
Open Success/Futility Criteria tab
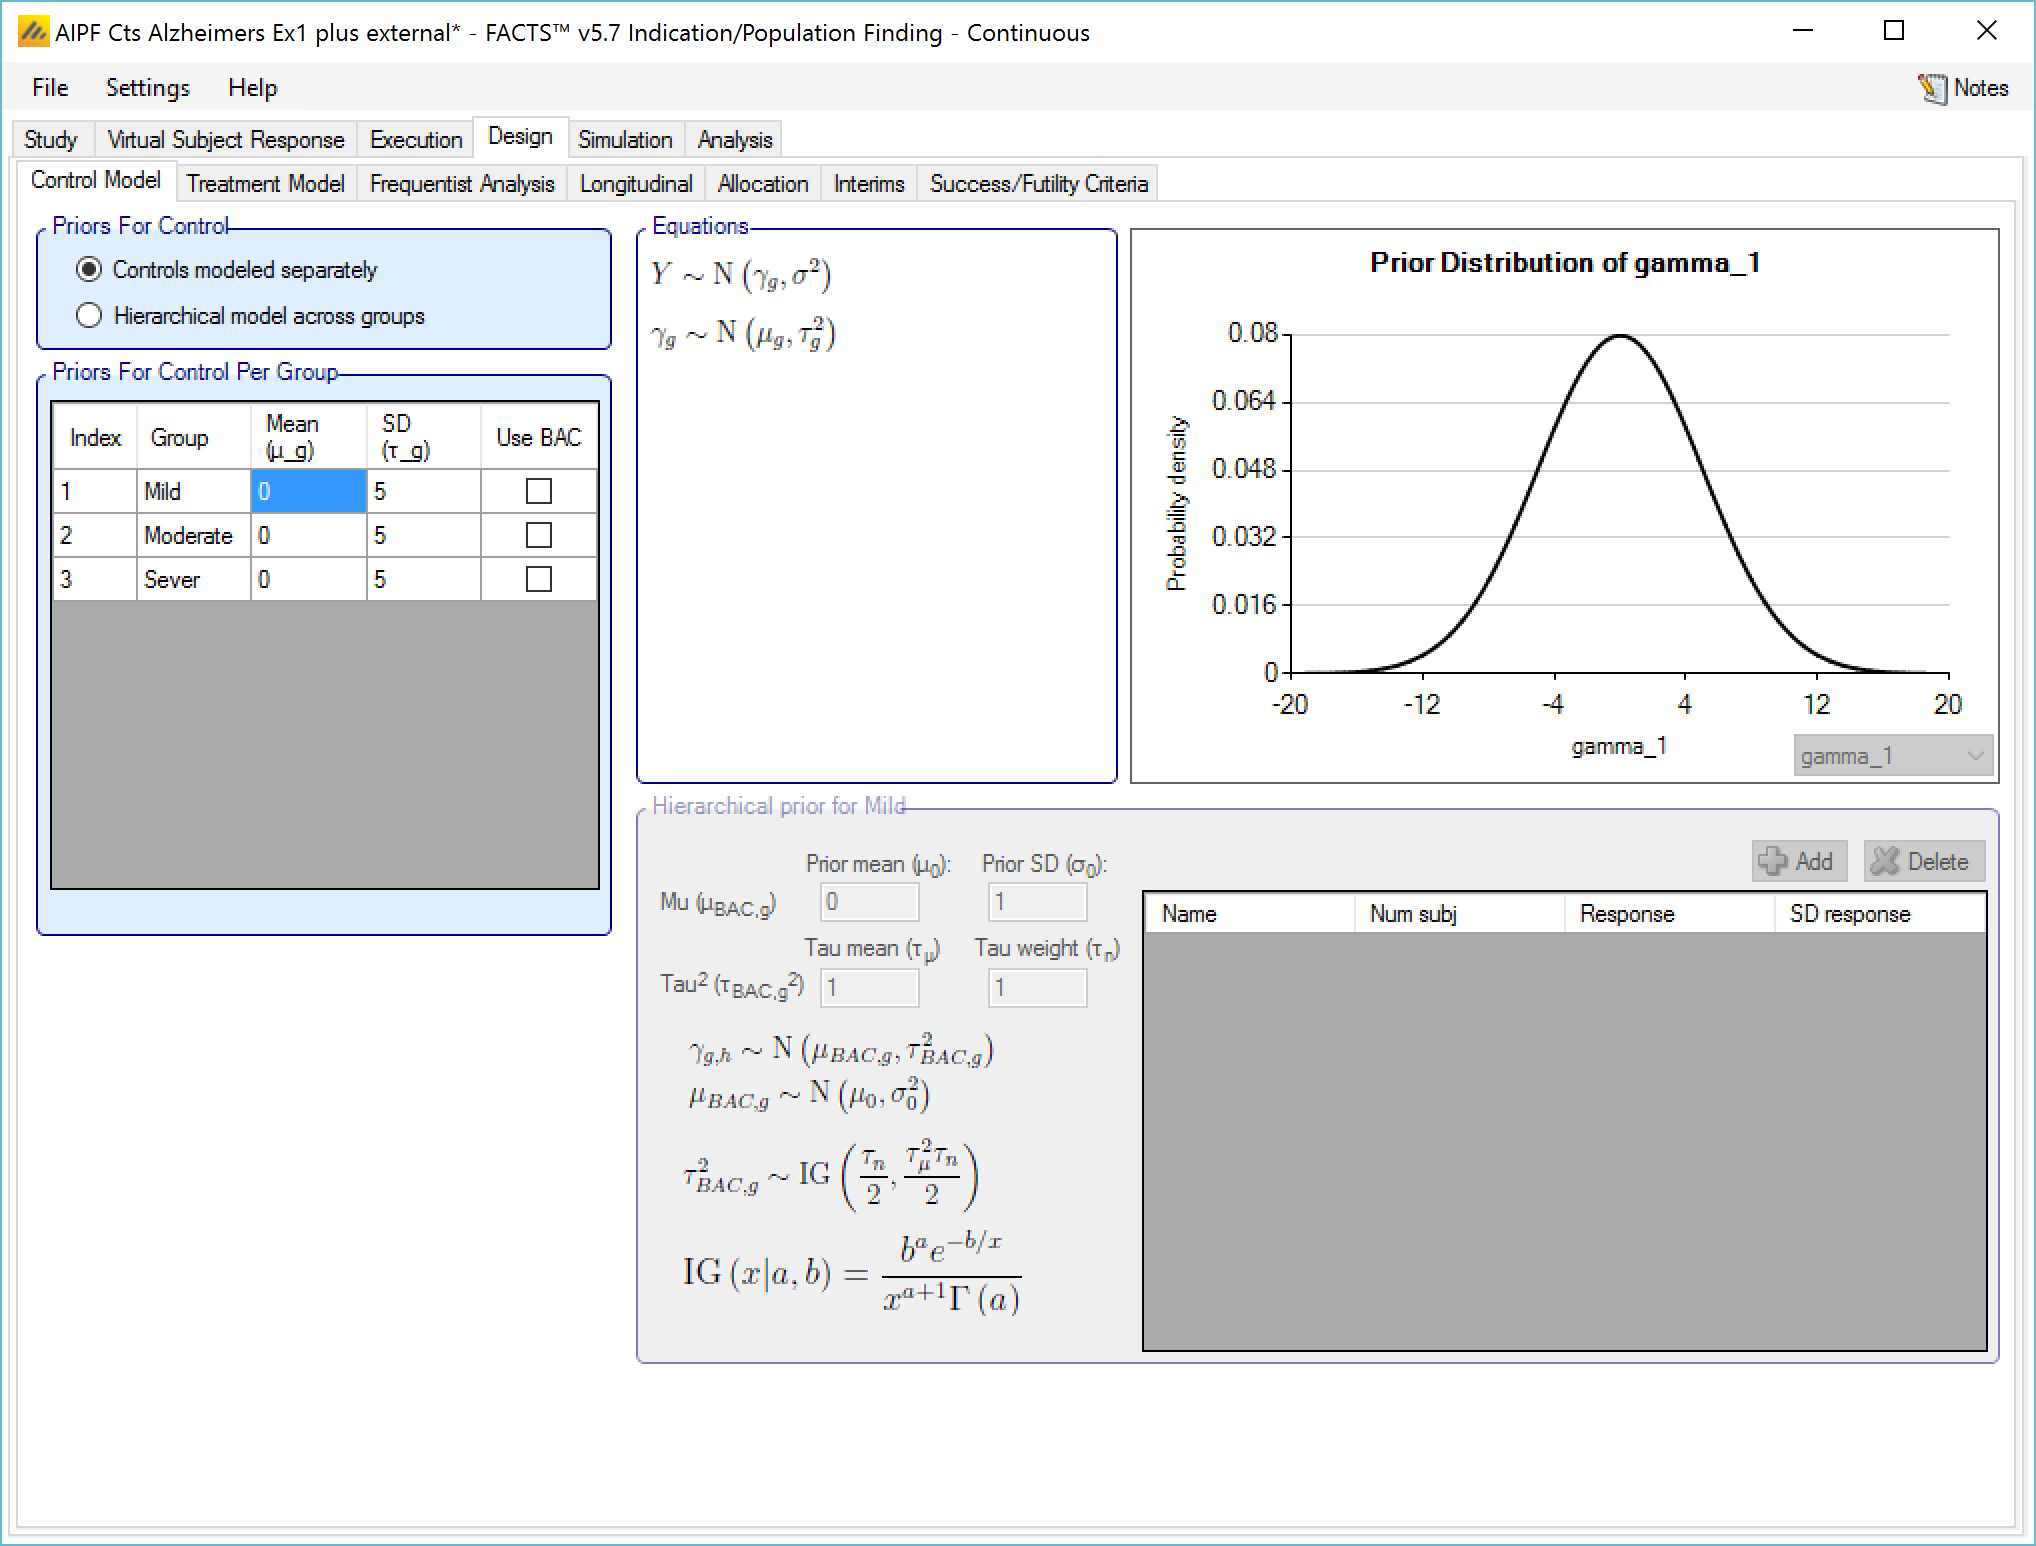tap(1038, 184)
